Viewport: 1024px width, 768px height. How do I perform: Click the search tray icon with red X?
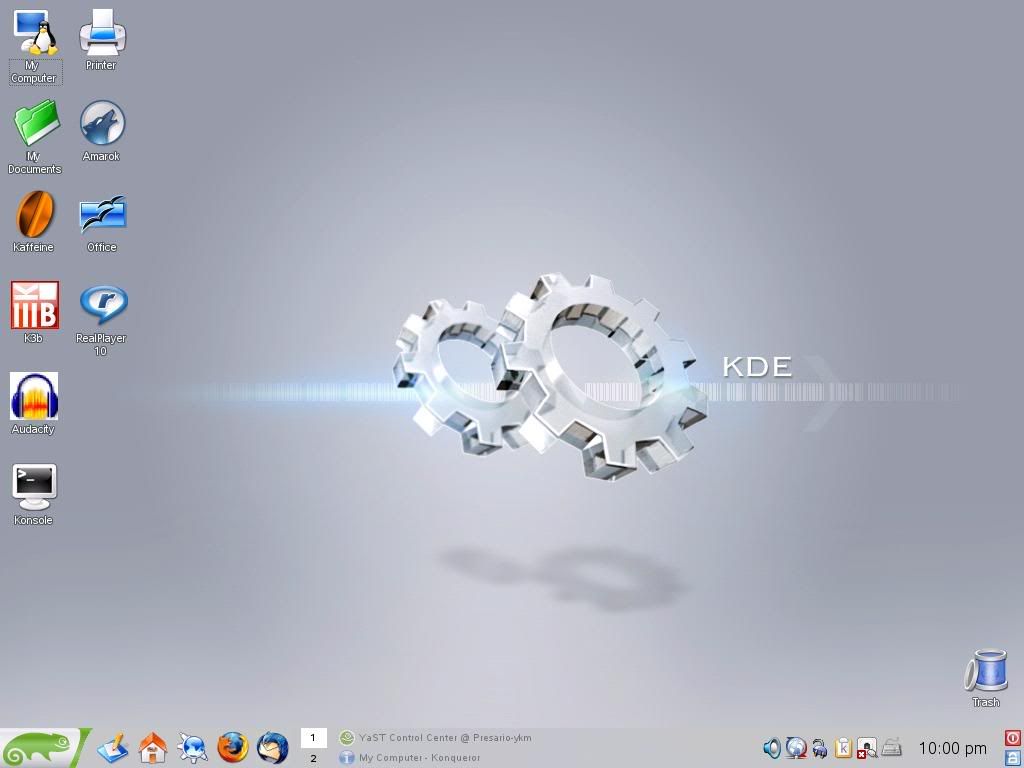[867, 748]
